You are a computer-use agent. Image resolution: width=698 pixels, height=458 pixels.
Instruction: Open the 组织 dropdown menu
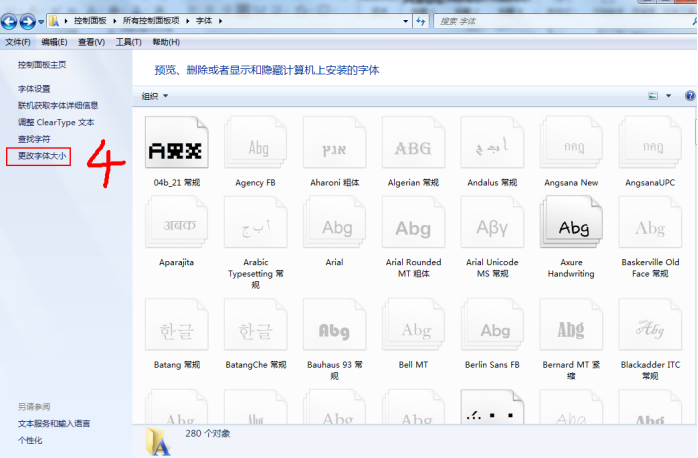(x=154, y=96)
